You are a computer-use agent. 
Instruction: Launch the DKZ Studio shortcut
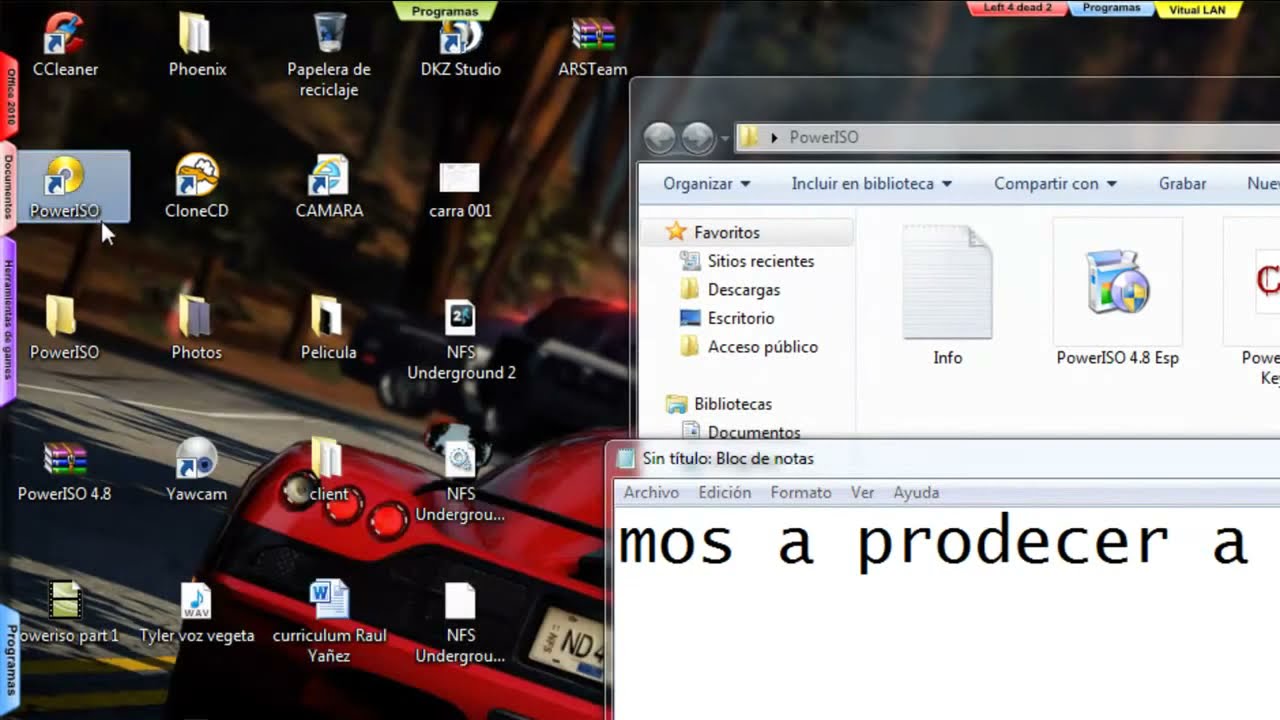point(461,45)
